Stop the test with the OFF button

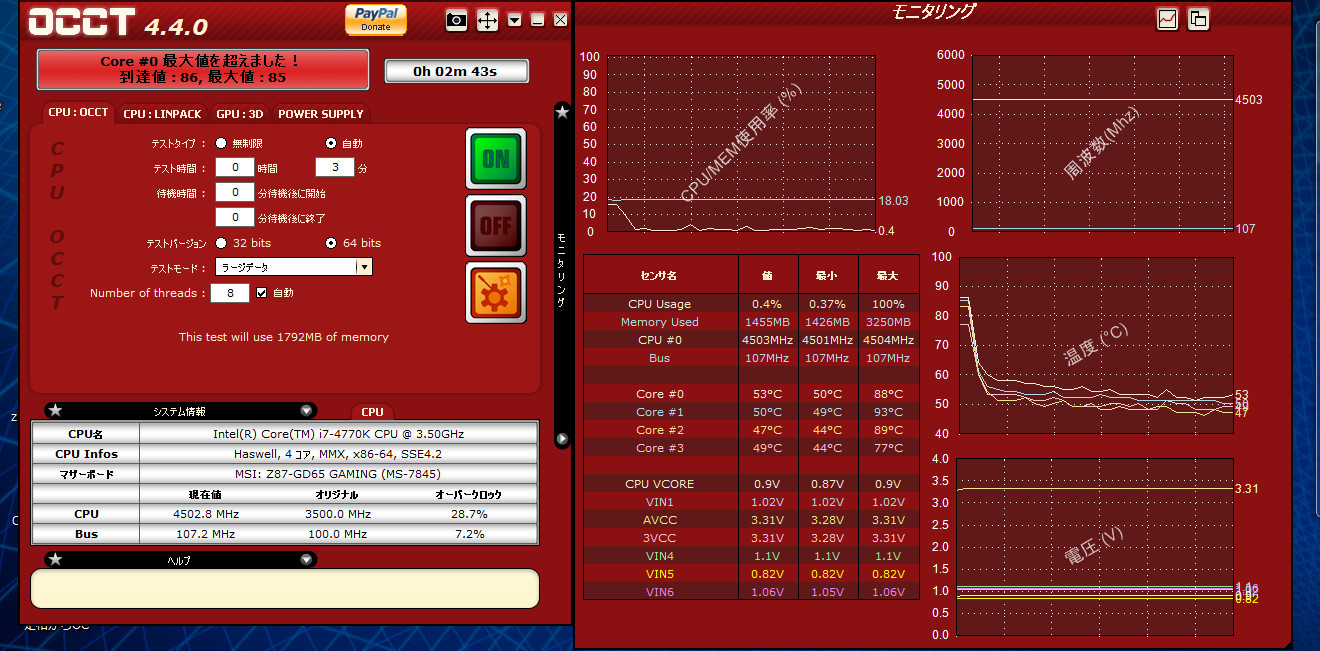pyautogui.click(x=496, y=225)
